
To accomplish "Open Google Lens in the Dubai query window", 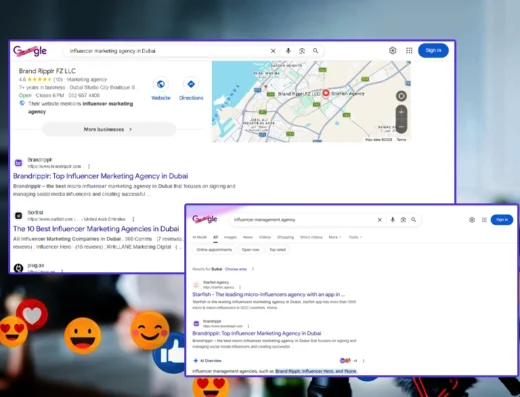I will [302, 51].
